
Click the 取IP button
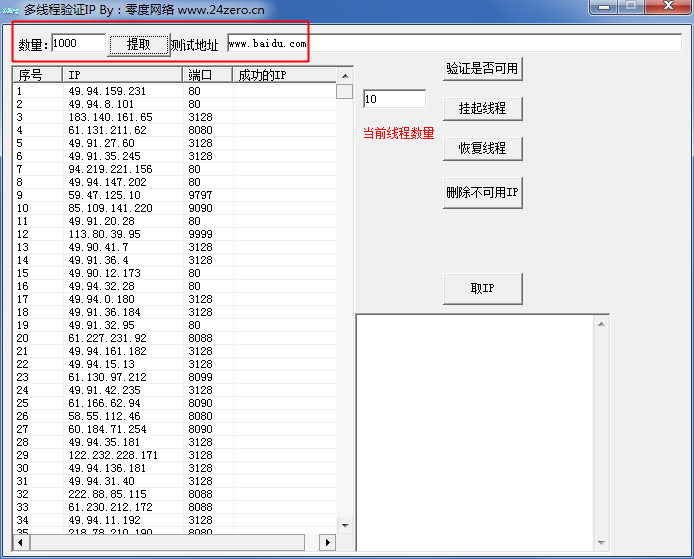(x=482, y=289)
